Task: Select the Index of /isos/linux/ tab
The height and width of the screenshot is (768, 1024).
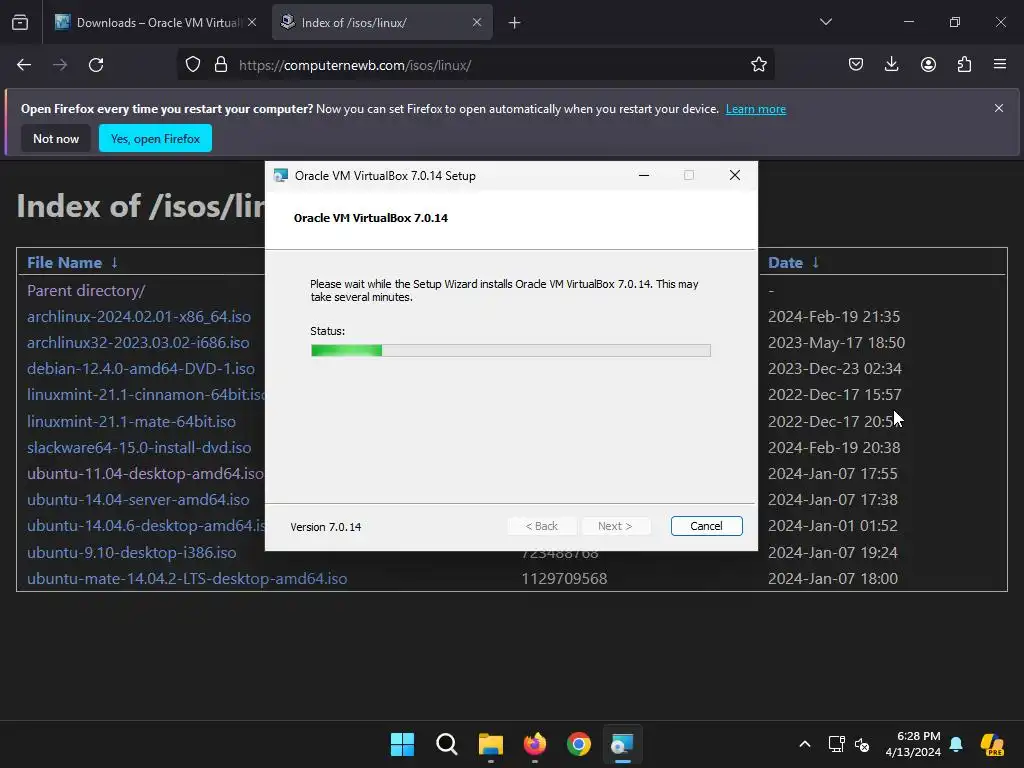Action: 382,23
